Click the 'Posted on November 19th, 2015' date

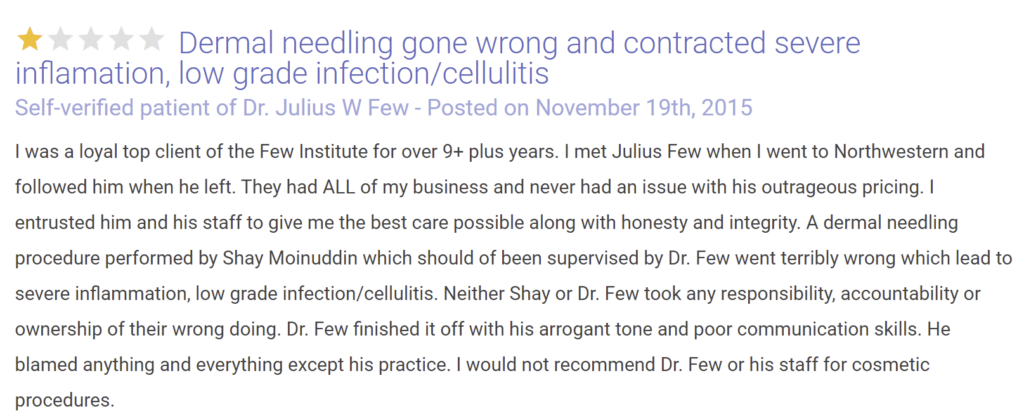click(590, 107)
